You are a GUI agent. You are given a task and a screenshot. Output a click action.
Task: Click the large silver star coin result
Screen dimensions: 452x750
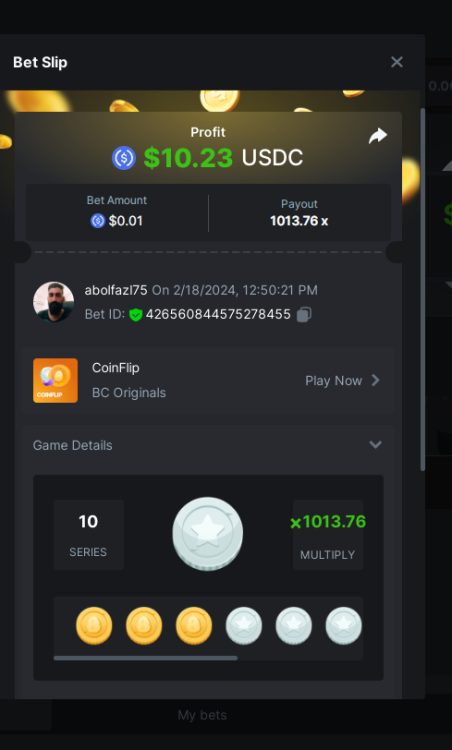click(x=208, y=533)
